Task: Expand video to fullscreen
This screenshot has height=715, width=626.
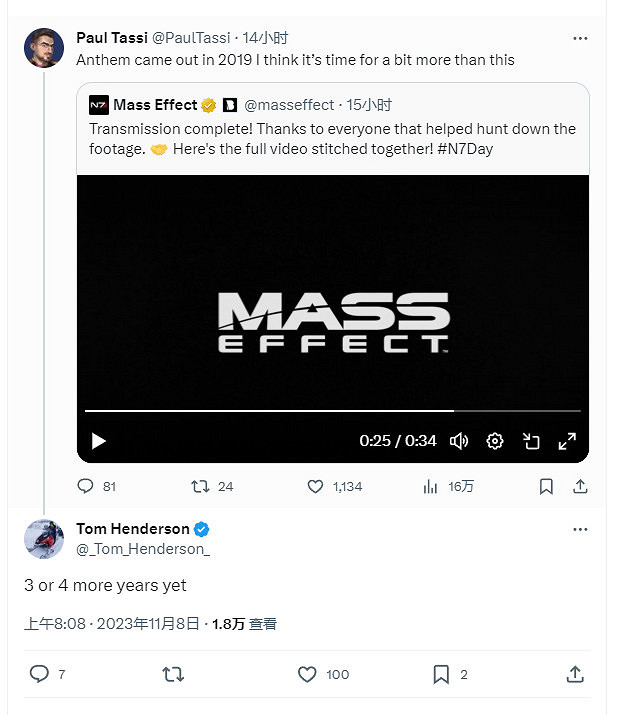Action: pyautogui.click(x=566, y=441)
